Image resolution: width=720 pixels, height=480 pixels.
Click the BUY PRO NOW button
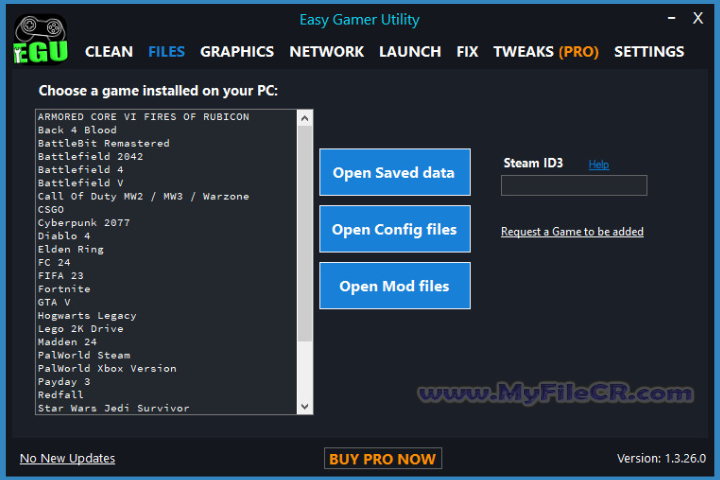coord(382,458)
